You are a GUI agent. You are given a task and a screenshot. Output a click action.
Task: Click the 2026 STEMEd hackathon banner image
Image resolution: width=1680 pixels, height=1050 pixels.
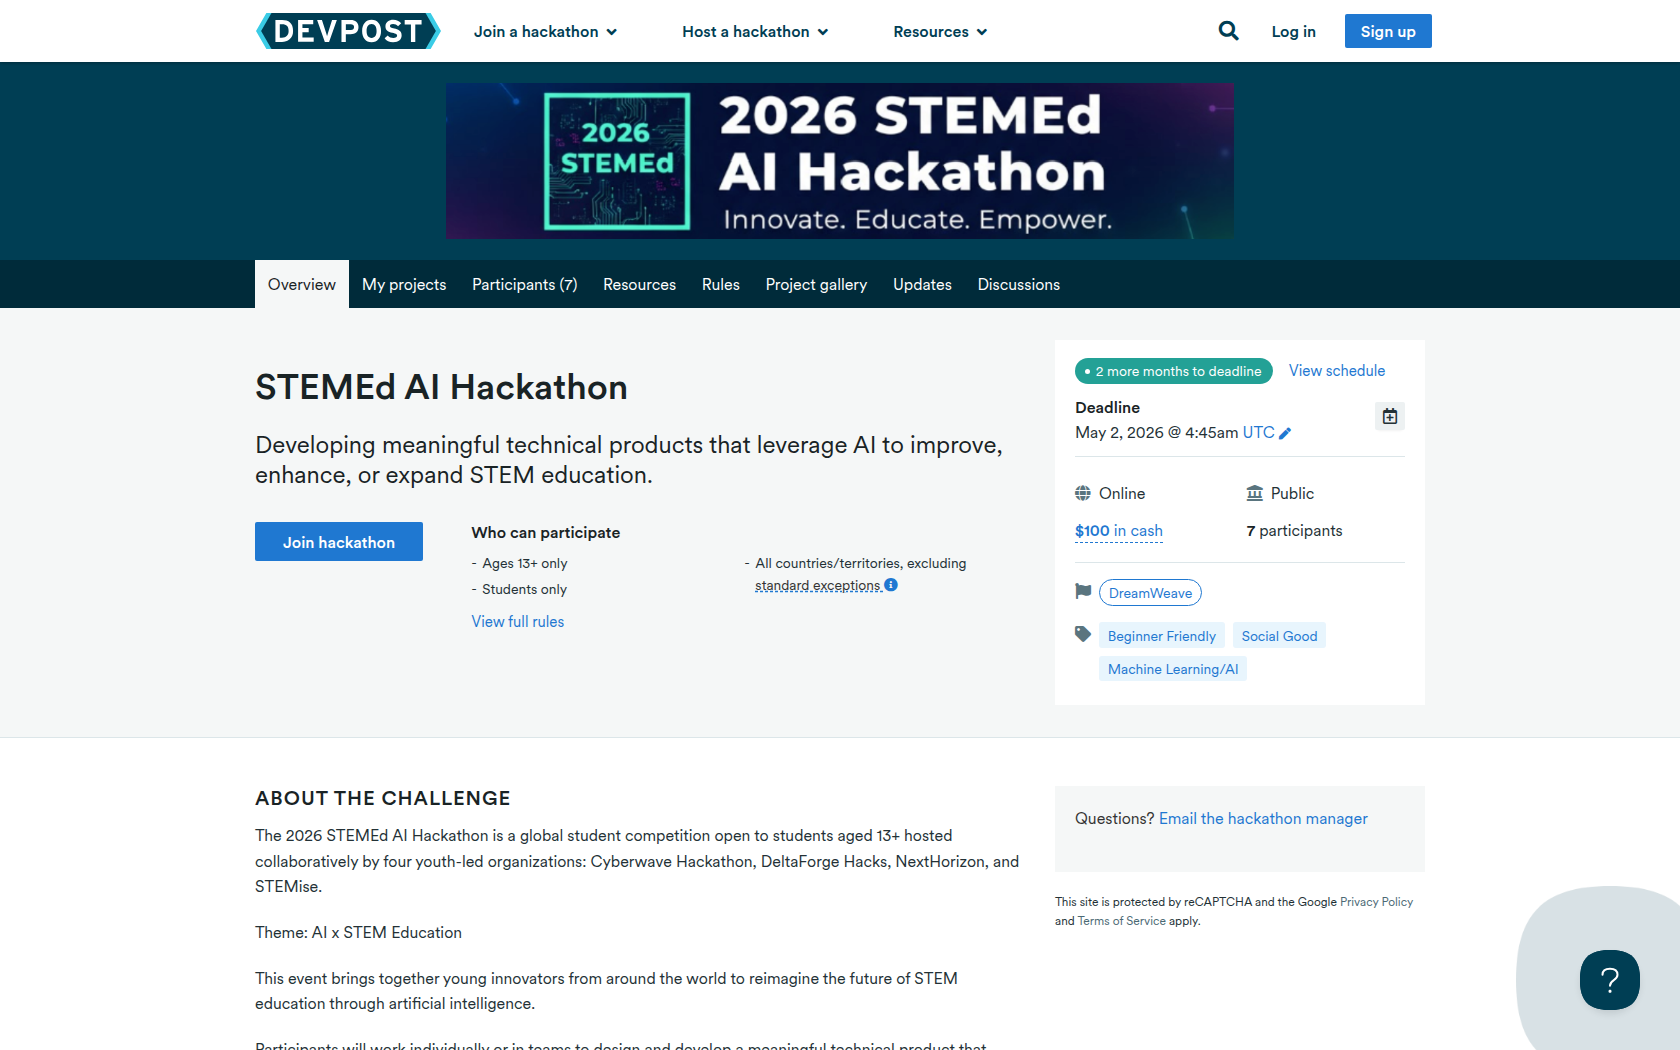click(839, 161)
